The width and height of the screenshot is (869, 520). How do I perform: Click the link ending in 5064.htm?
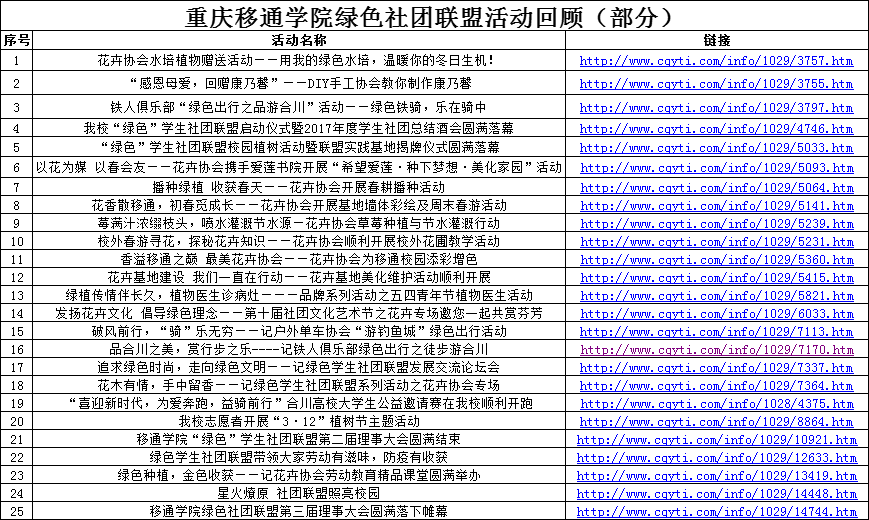pos(717,187)
